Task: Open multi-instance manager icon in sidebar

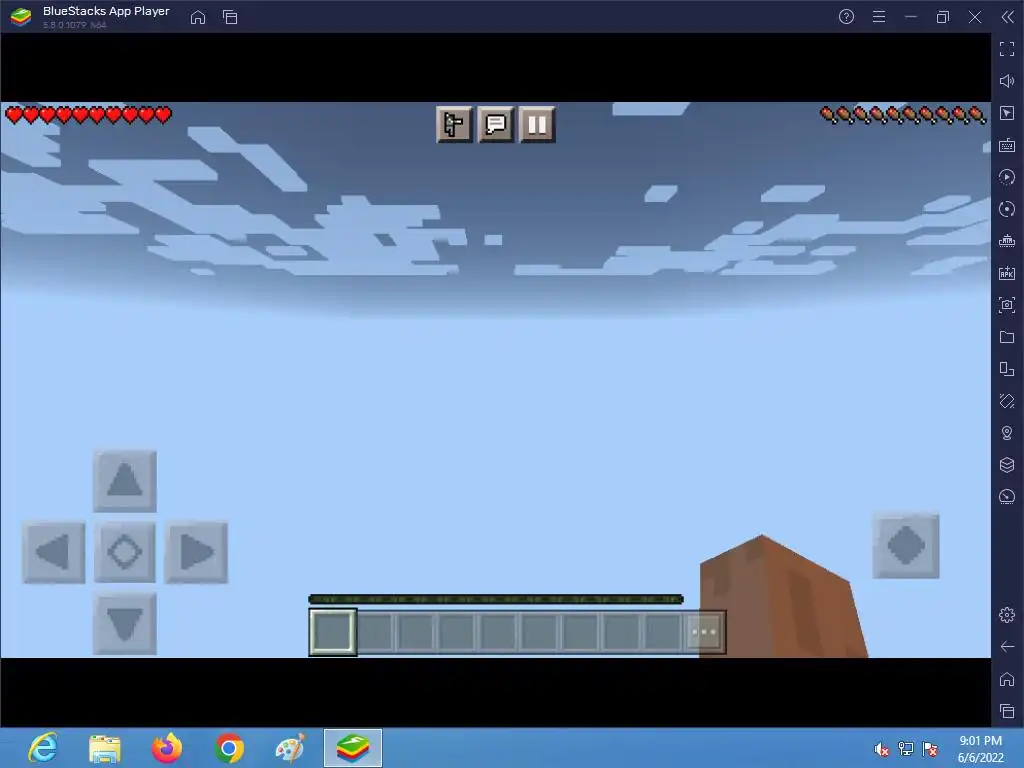Action: pos(1007,369)
